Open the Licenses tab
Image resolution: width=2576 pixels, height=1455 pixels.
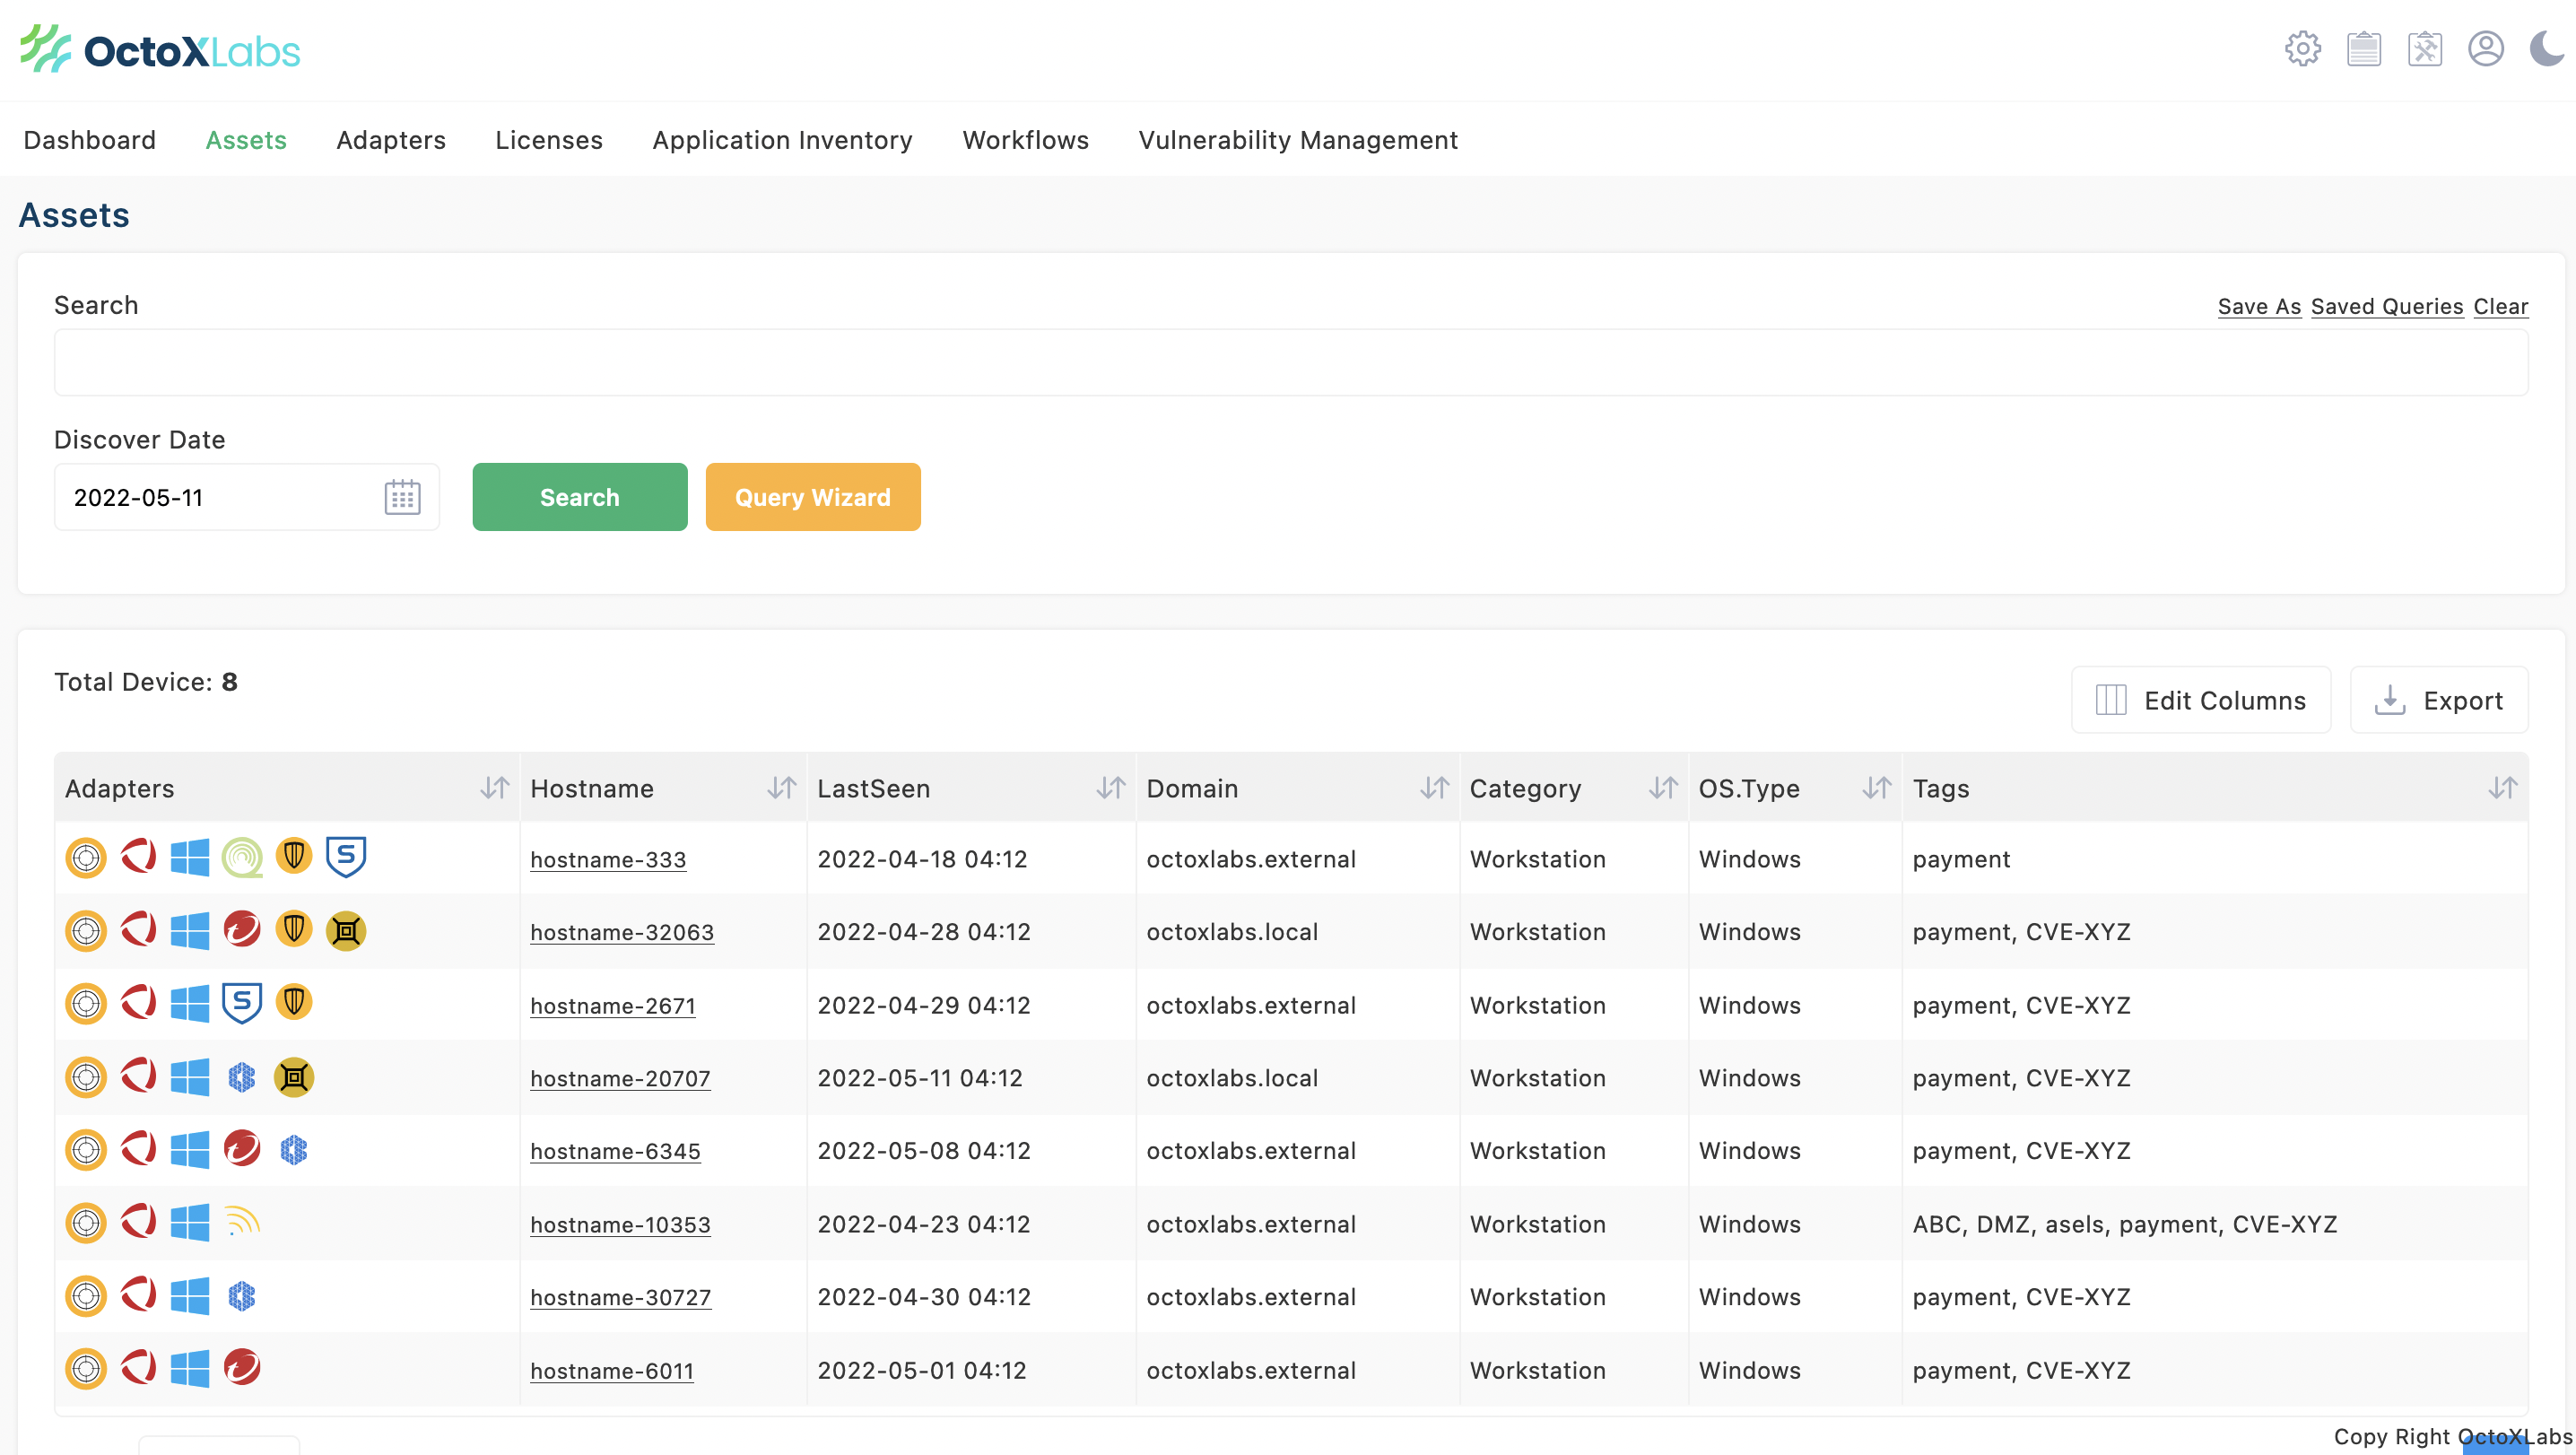point(549,140)
